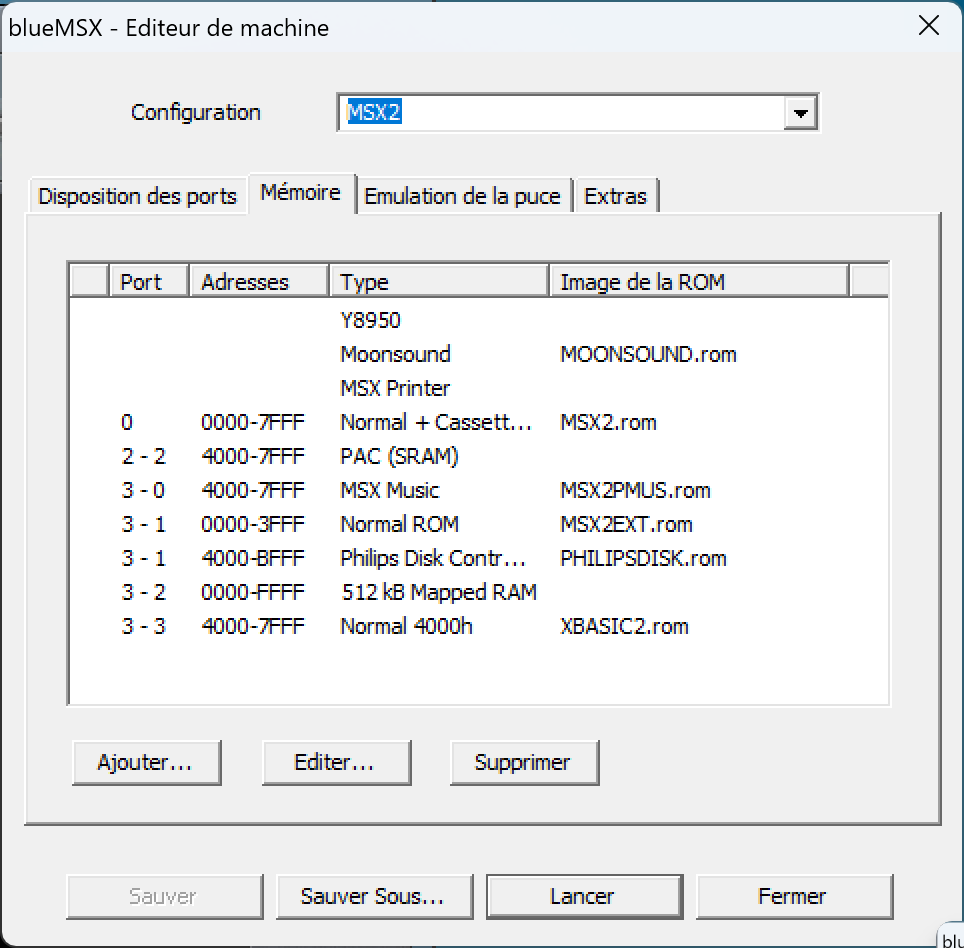Click port 3 - 3 cell
This screenshot has height=948, width=964.
pos(143,626)
